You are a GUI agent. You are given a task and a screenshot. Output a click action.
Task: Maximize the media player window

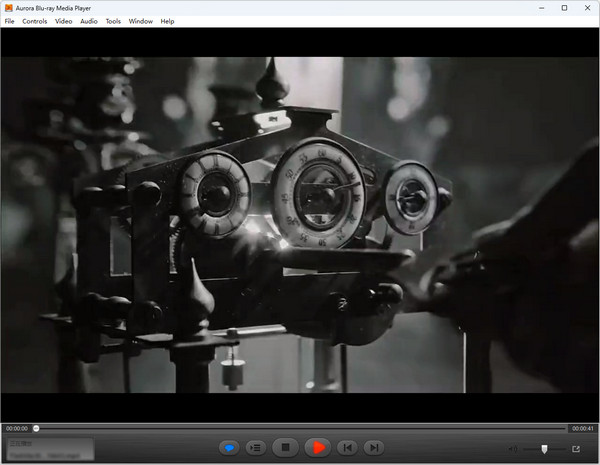pyautogui.click(x=563, y=7)
